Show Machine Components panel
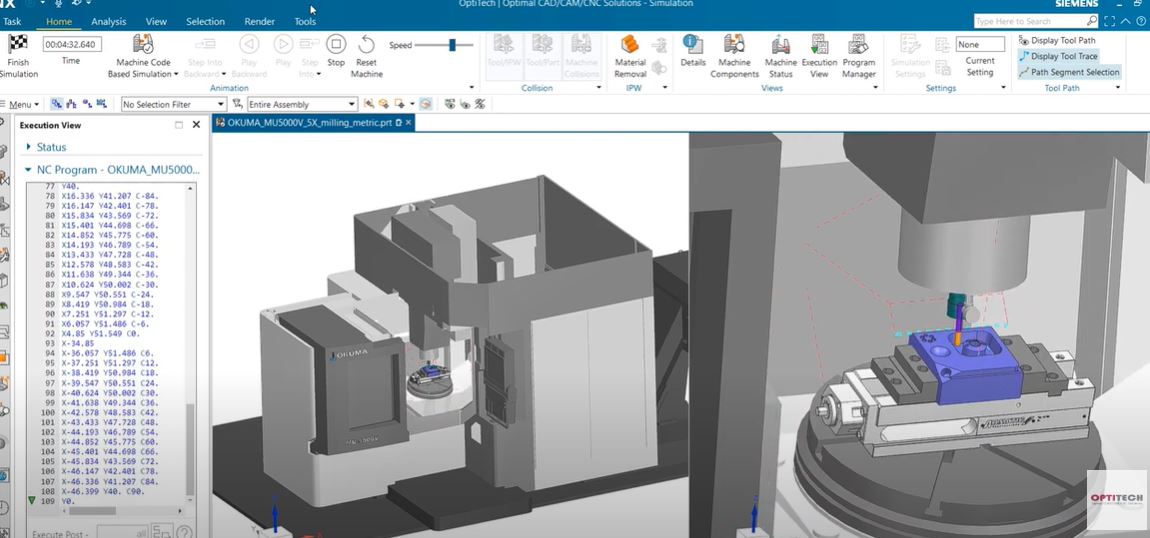 click(734, 45)
